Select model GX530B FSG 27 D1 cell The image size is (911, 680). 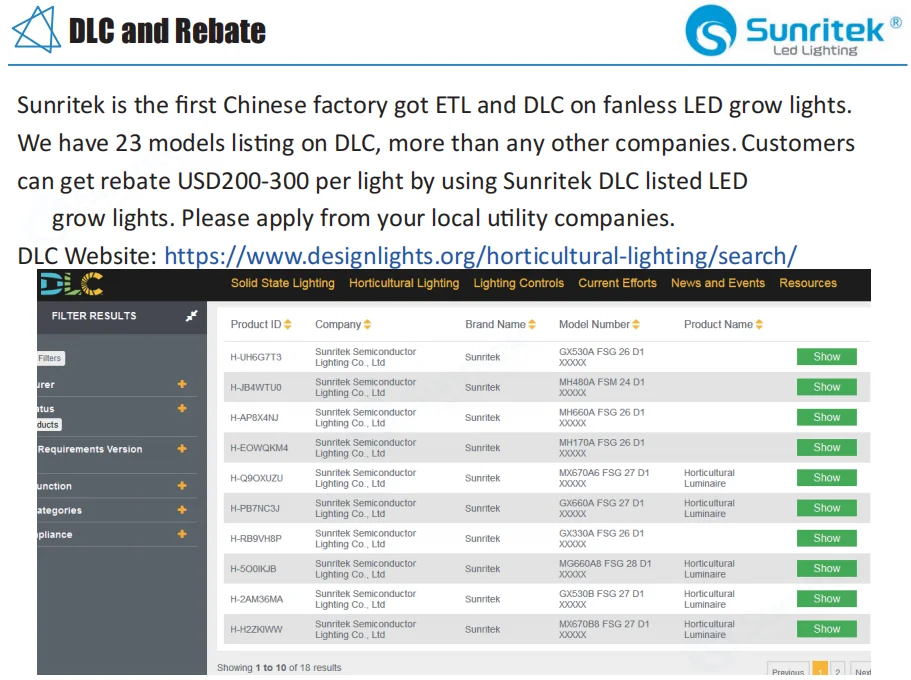tap(601, 599)
